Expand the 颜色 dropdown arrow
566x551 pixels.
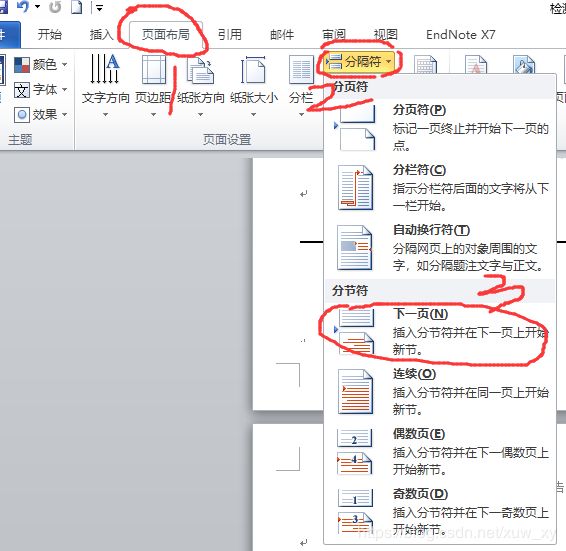click(x=65, y=65)
